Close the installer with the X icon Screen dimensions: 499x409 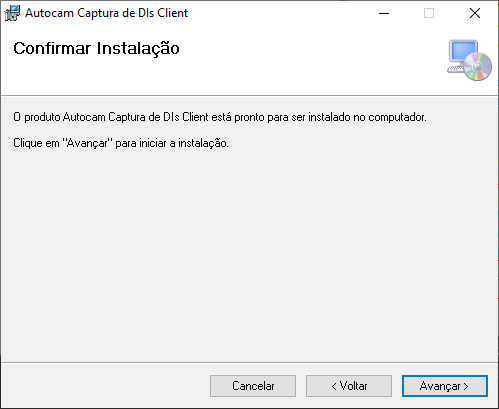point(475,13)
